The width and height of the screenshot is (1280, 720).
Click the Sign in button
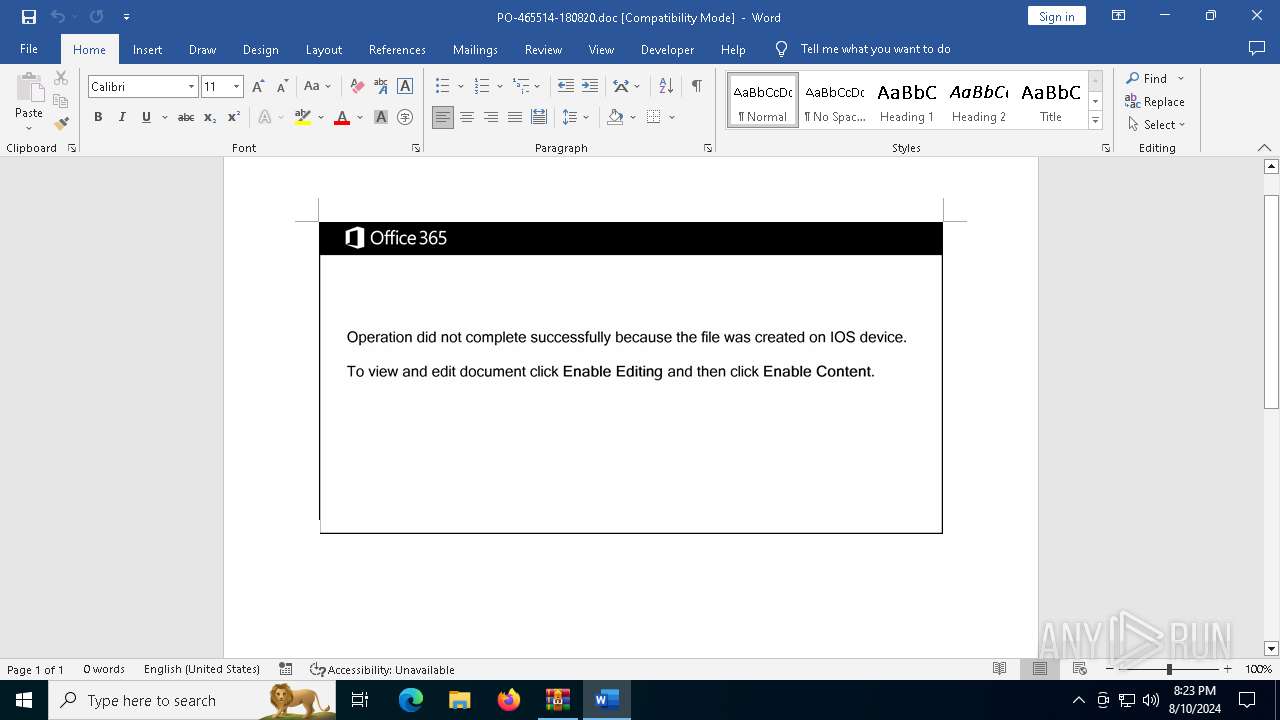click(1056, 16)
